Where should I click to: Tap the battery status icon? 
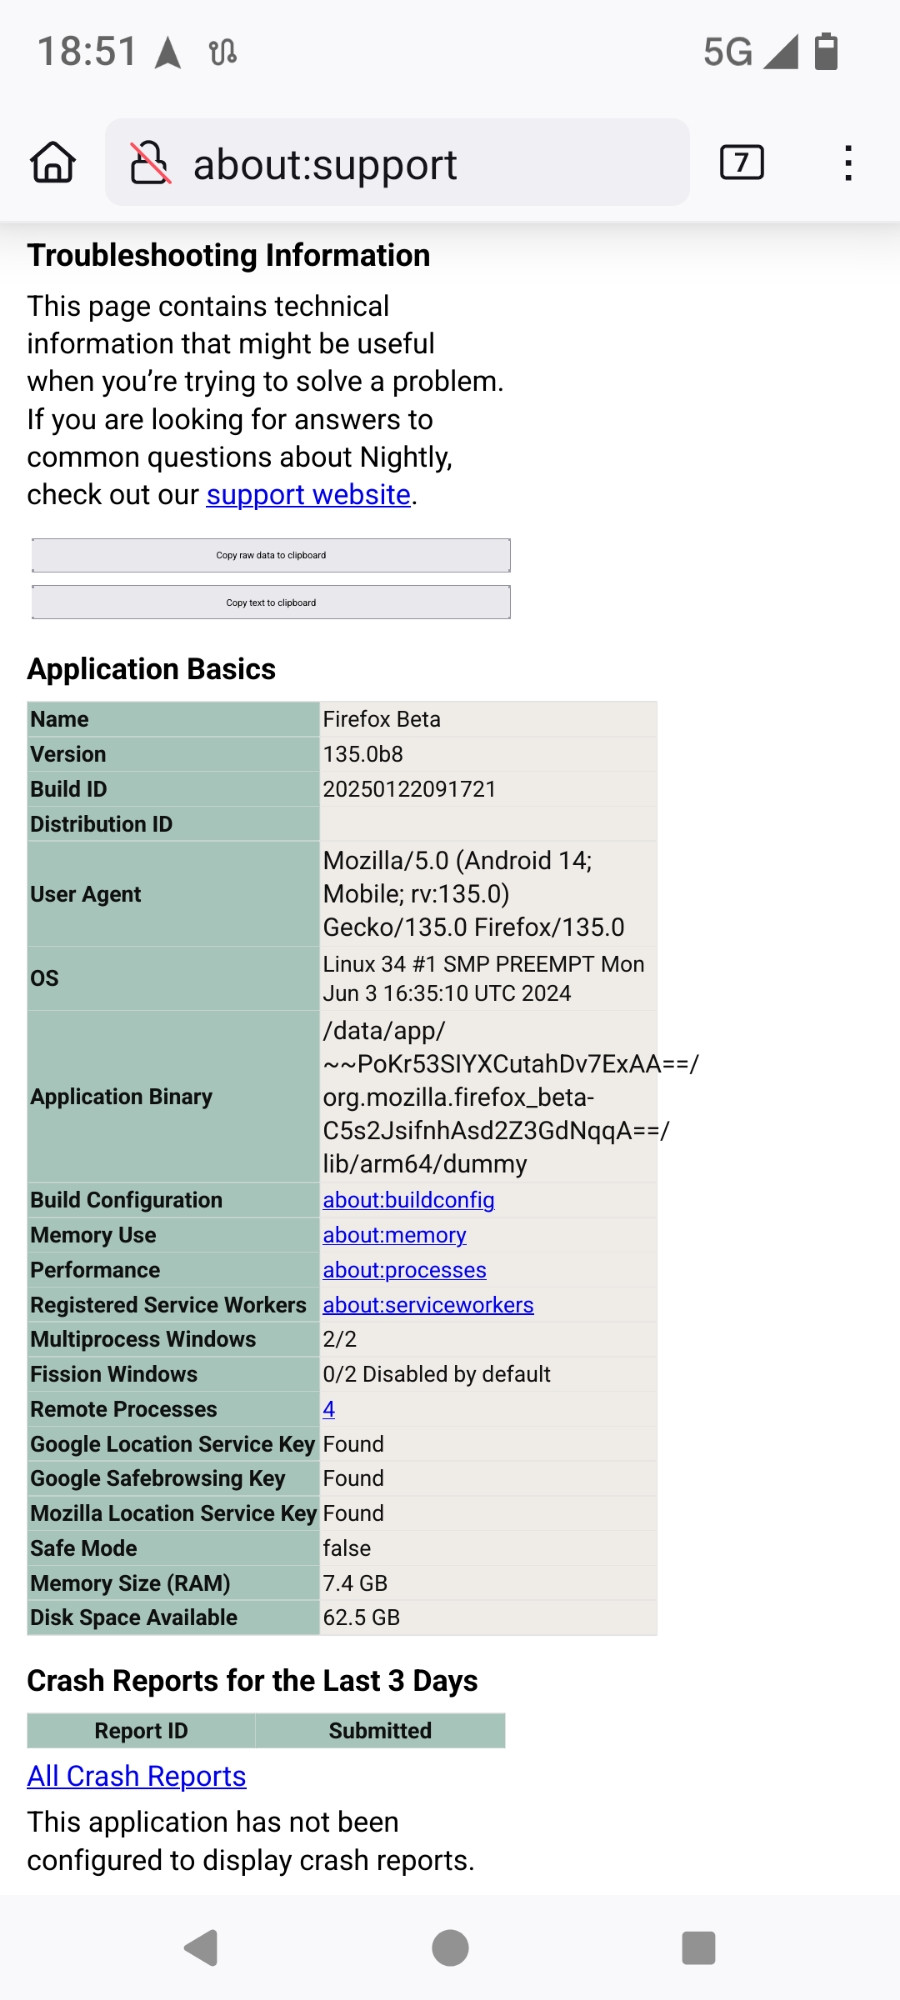coord(826,51)
